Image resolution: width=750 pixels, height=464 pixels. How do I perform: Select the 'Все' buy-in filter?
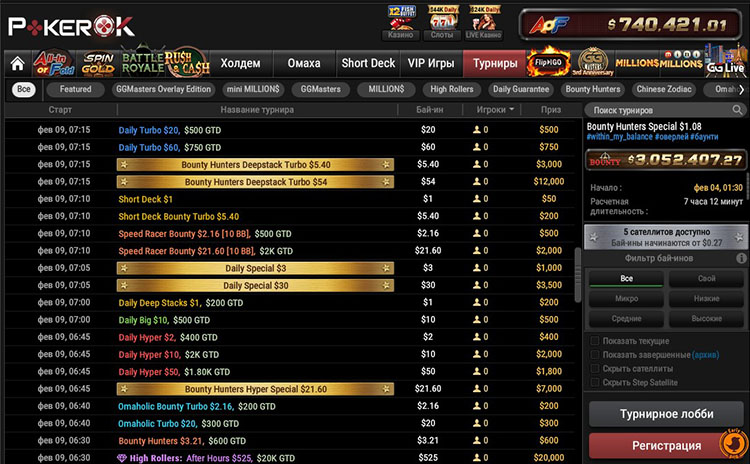pos(626,278)
